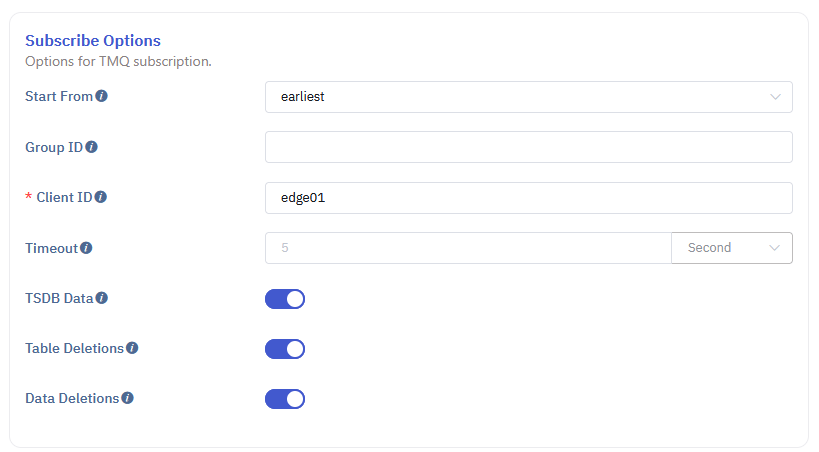Click the Client ID label text

(x=63, y=197)
